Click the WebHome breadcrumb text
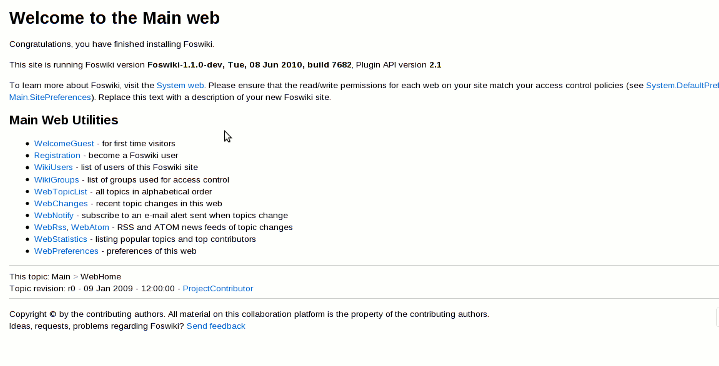719x366 pixels. [x=101, y=277]
